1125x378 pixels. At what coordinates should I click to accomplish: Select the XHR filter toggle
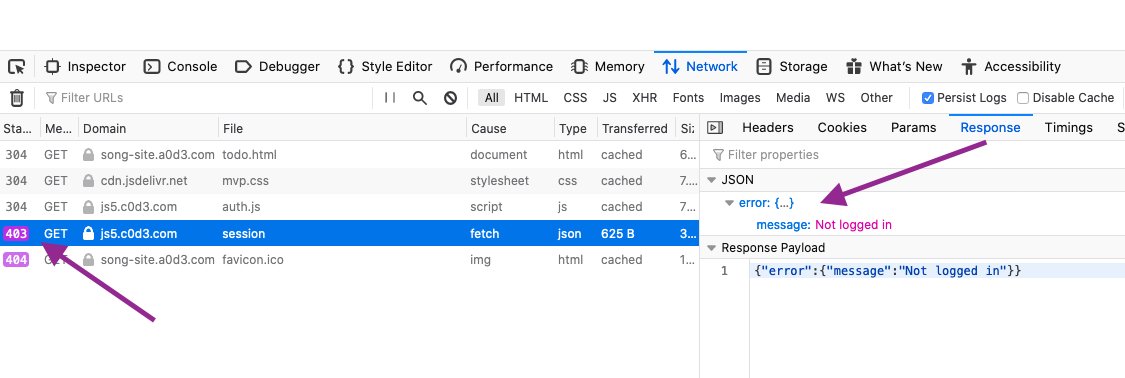(644, 98)
